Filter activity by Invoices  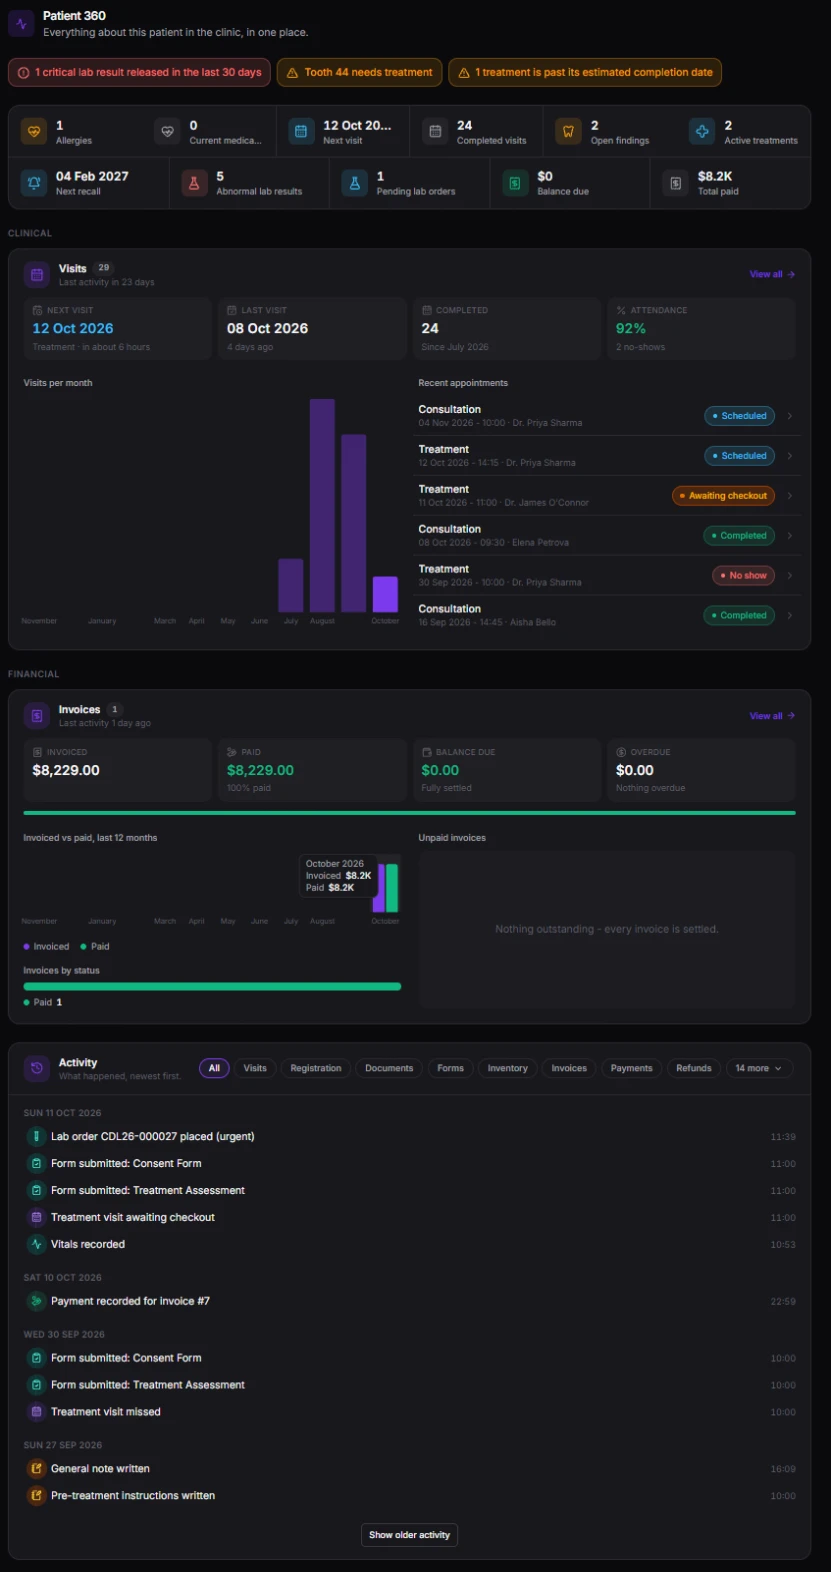pyautogui.click(x=569, y=1069)
